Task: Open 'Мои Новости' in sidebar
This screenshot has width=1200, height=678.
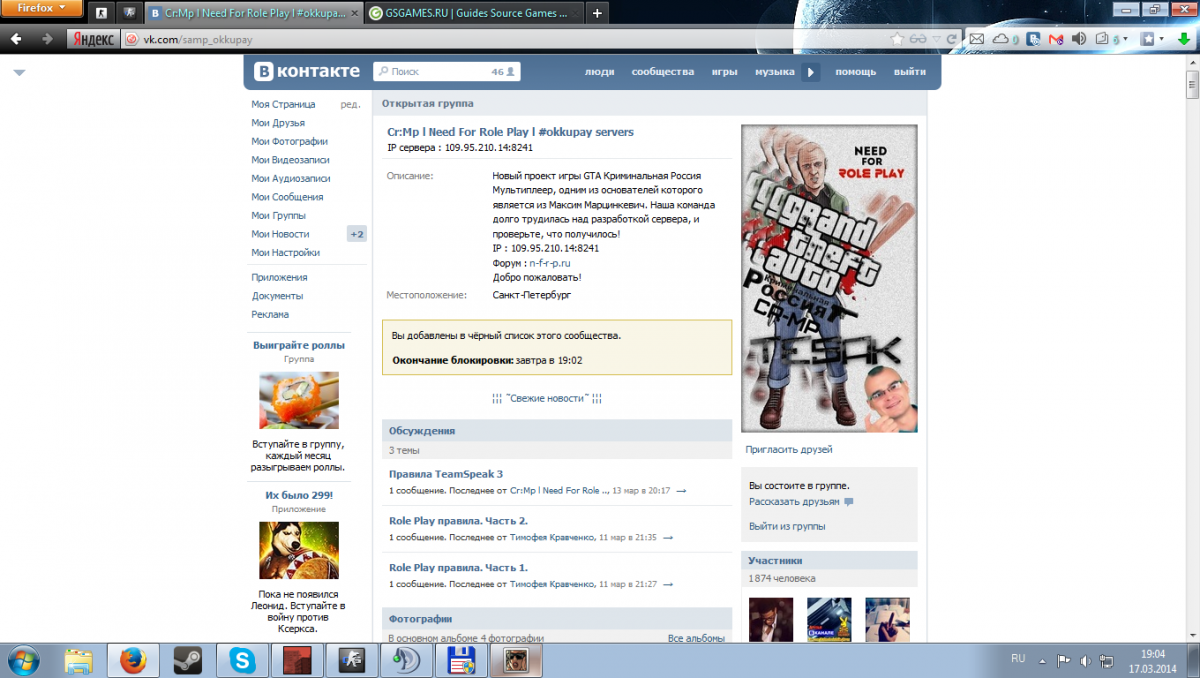Action: tap(281, 234)
